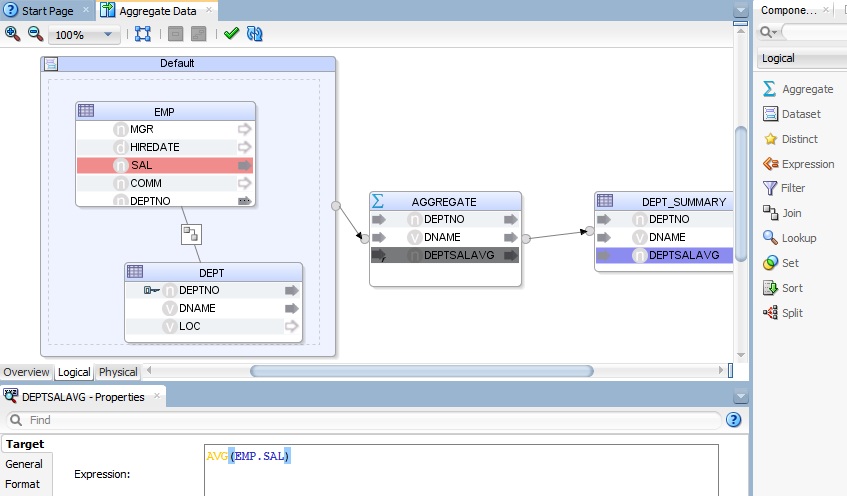Select the LOC attribute in DEPT
The height and width of the screenshot is (496, 847).
[213, 326]
